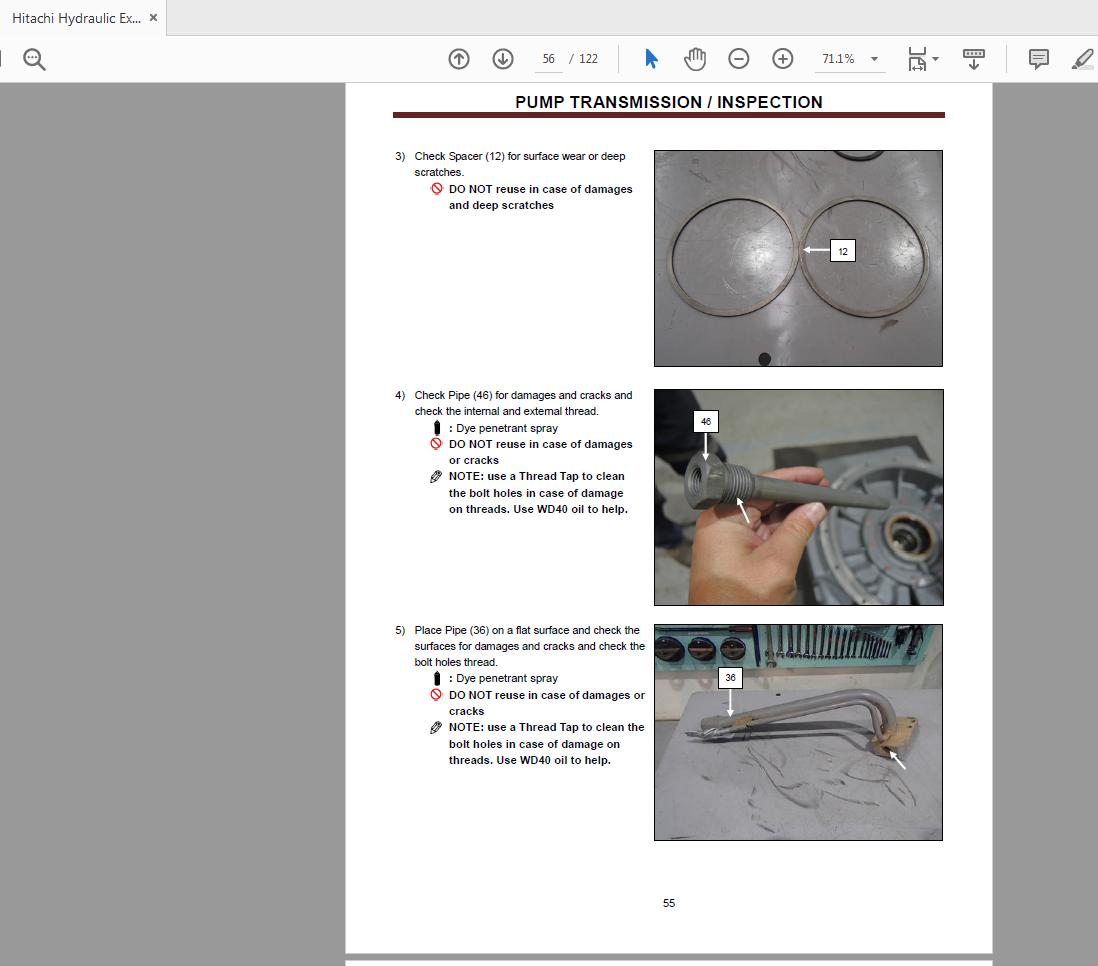Expand the fit page options dropdown arrow

(x=936, y=59)
